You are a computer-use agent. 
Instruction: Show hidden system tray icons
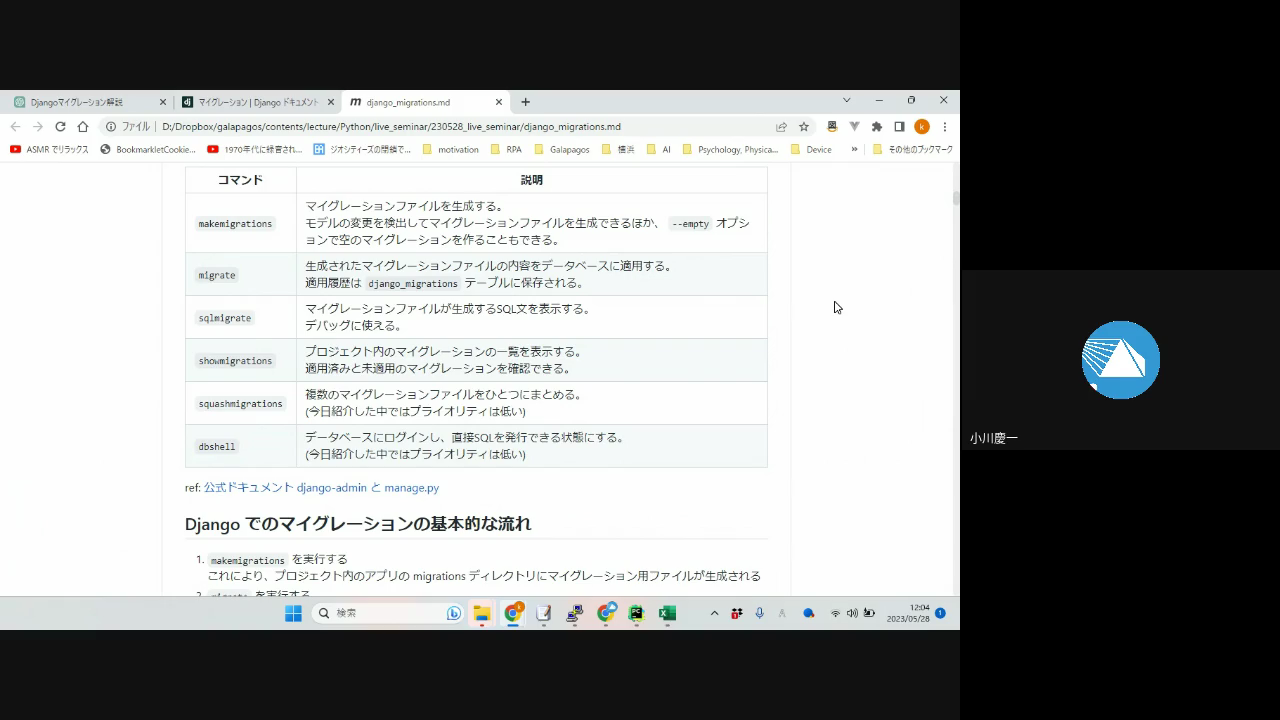click(714, 613)
